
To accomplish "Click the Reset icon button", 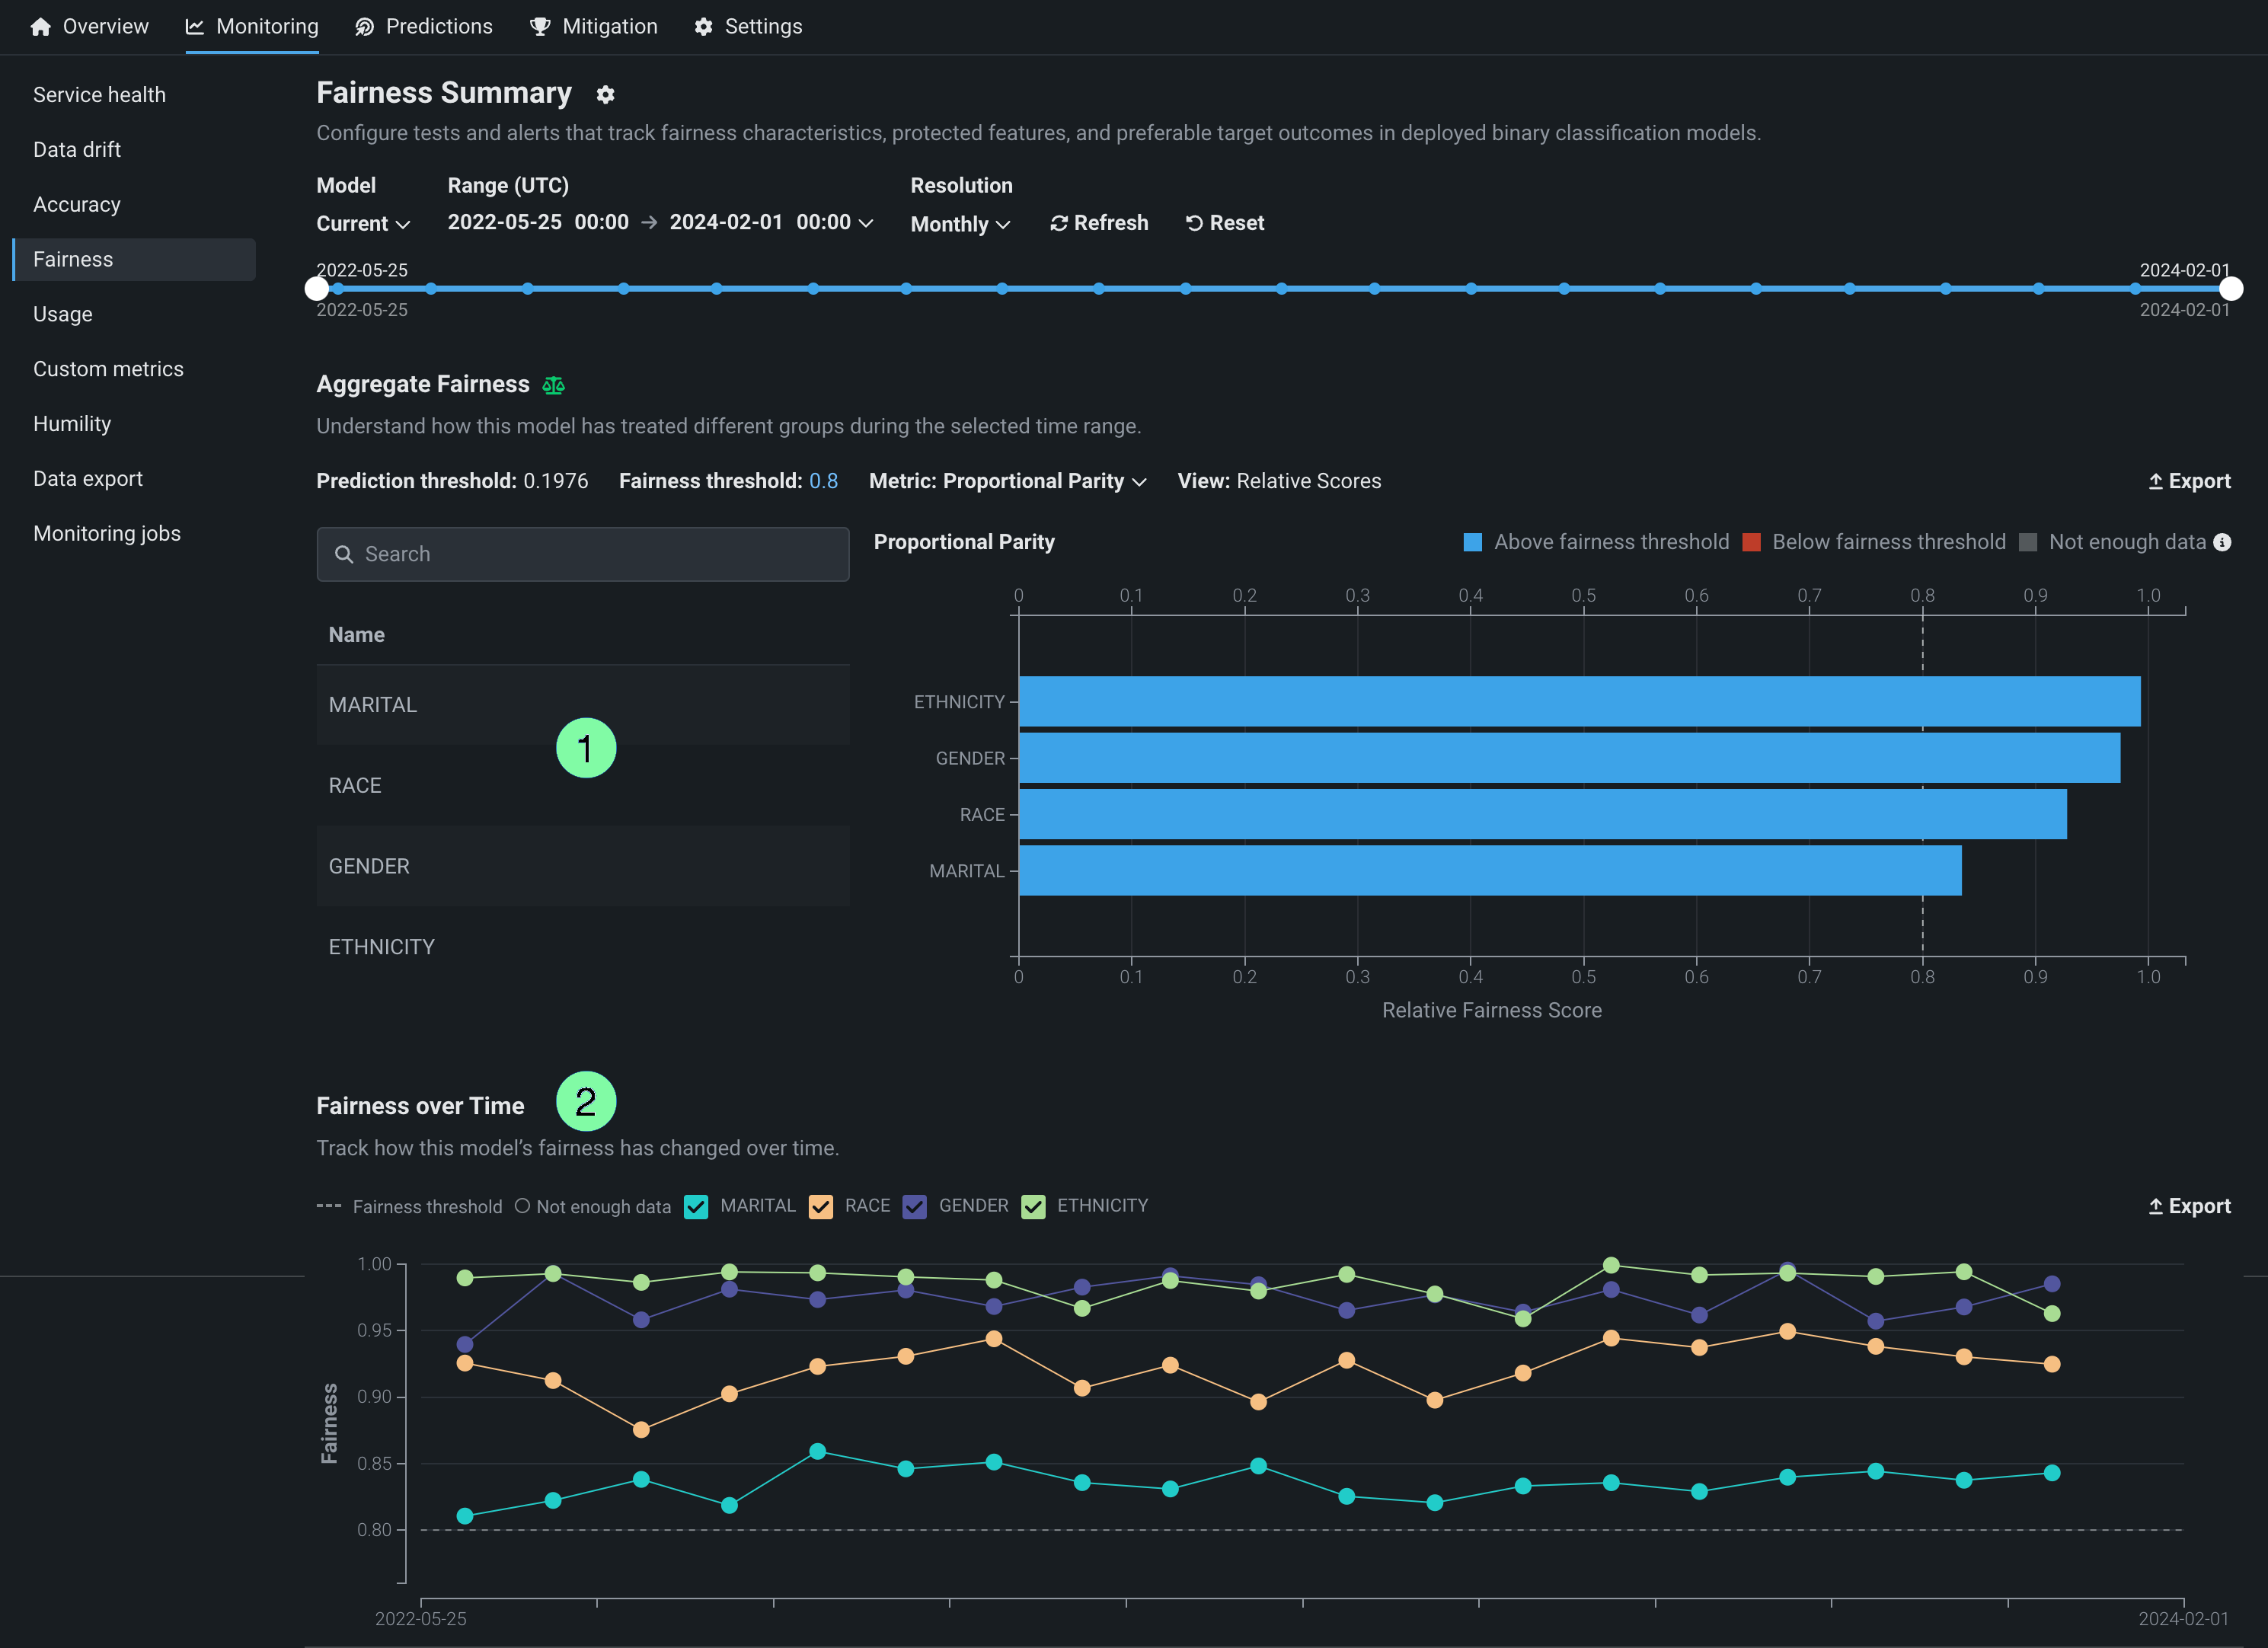I will click(1194, 223).
